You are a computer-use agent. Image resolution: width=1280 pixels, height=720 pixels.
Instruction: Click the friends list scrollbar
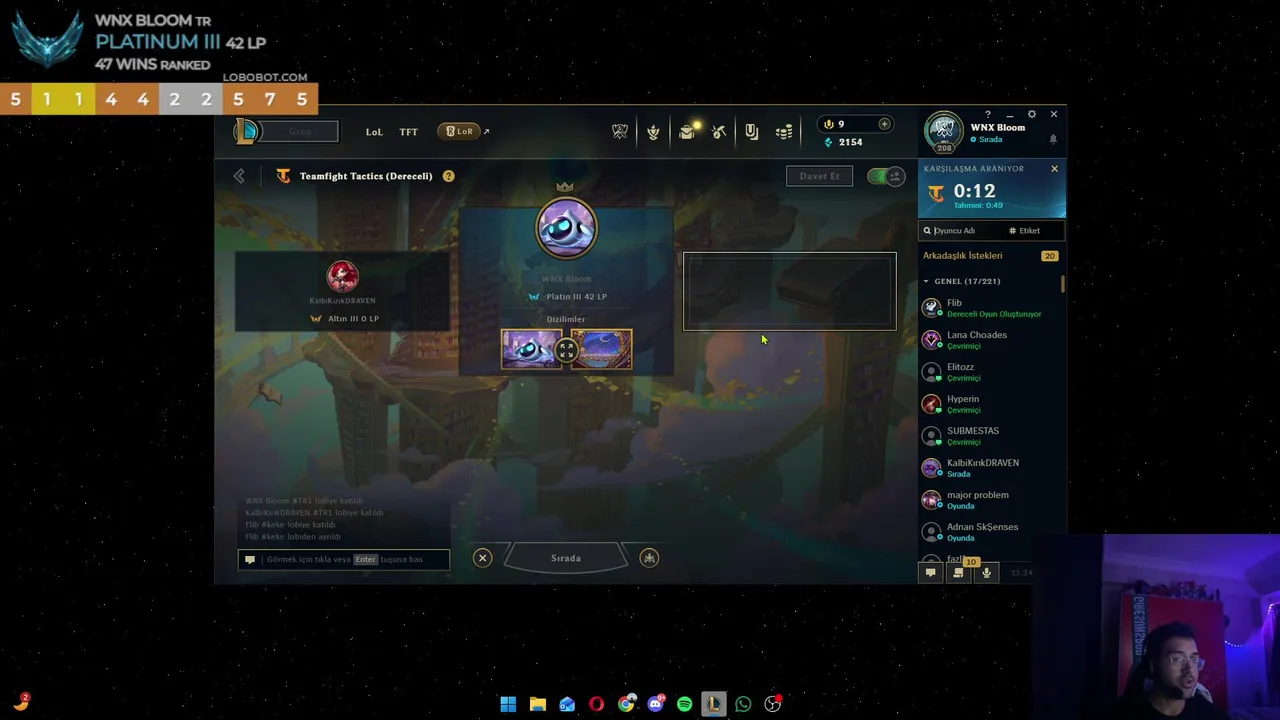1063,283
